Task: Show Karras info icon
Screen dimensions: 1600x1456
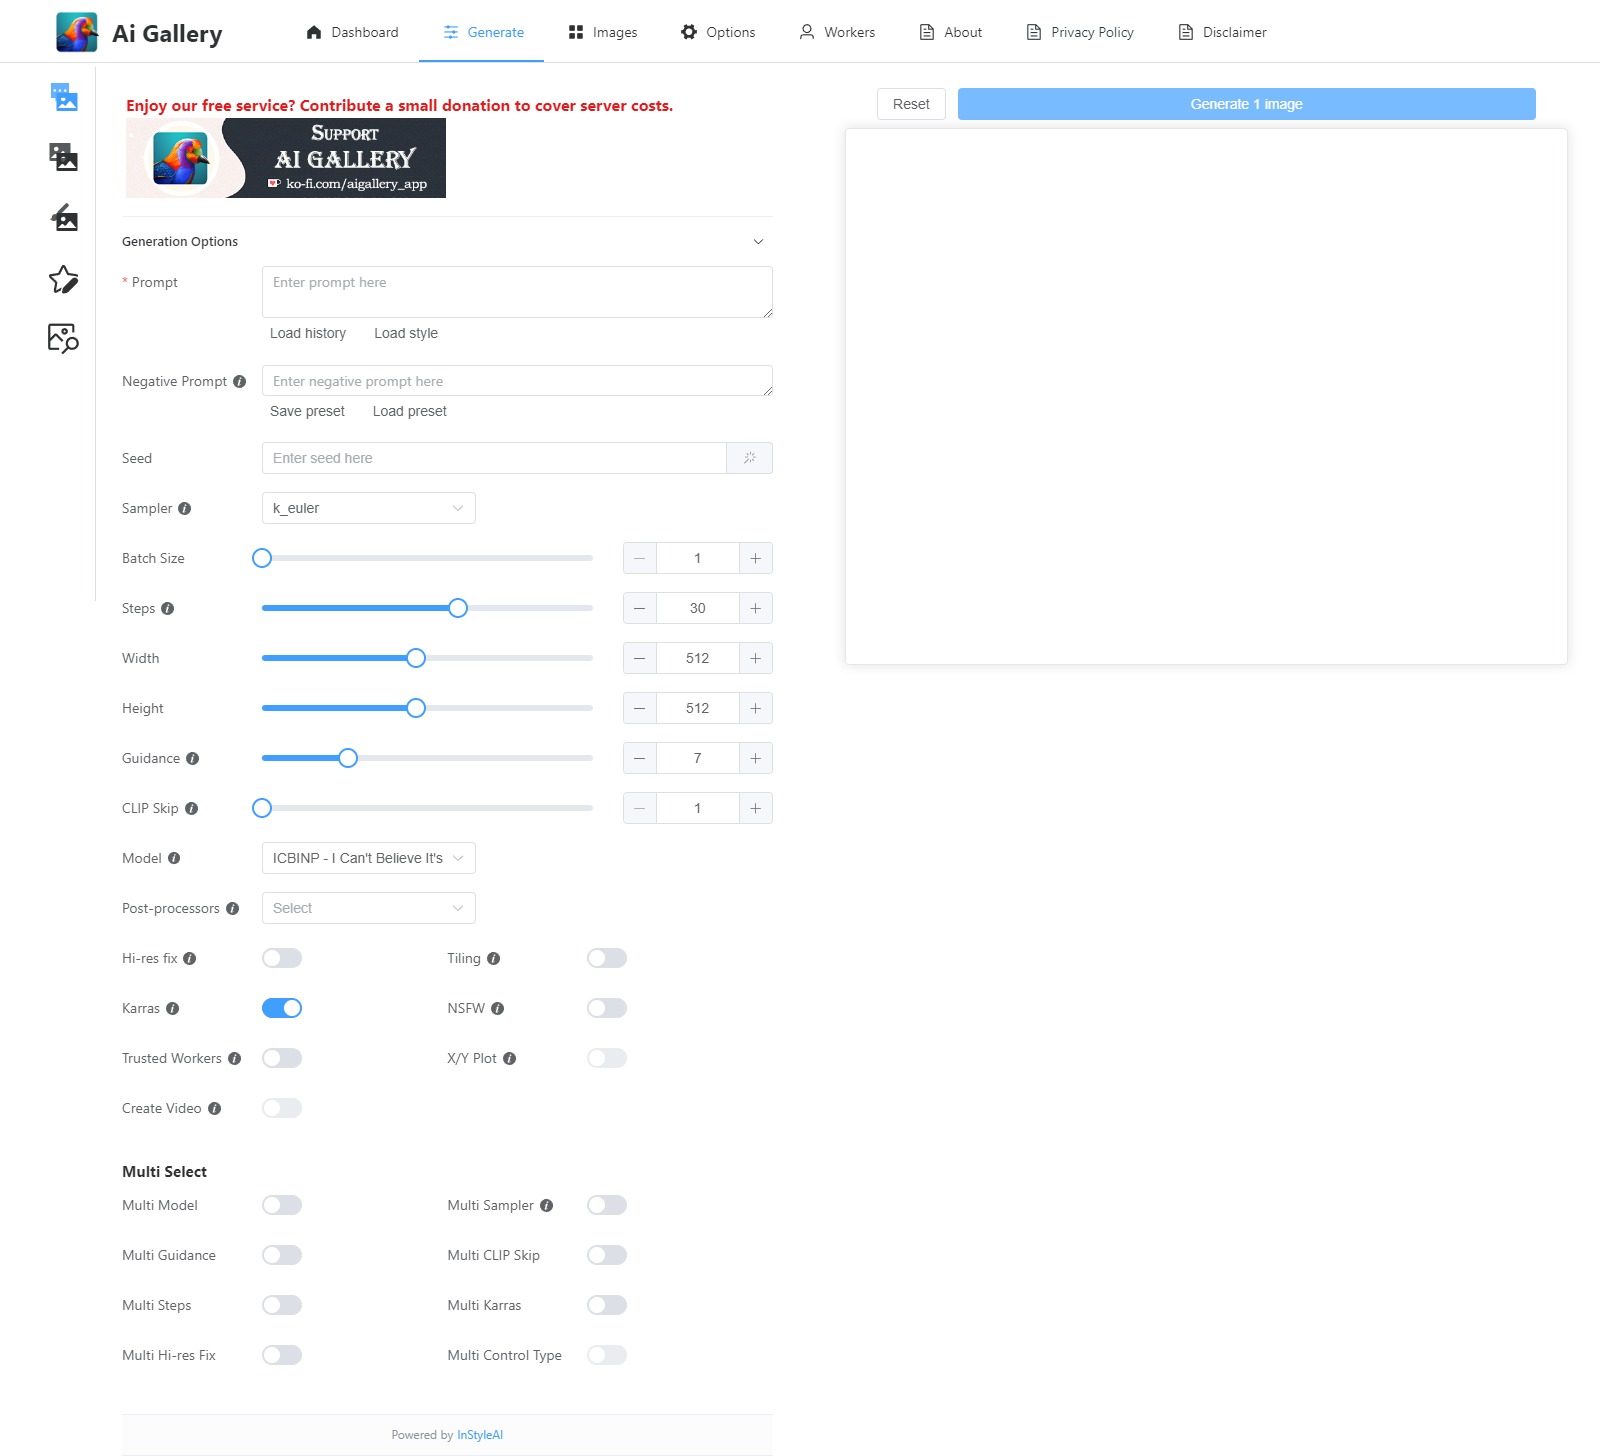Action: pos(172,1008)
